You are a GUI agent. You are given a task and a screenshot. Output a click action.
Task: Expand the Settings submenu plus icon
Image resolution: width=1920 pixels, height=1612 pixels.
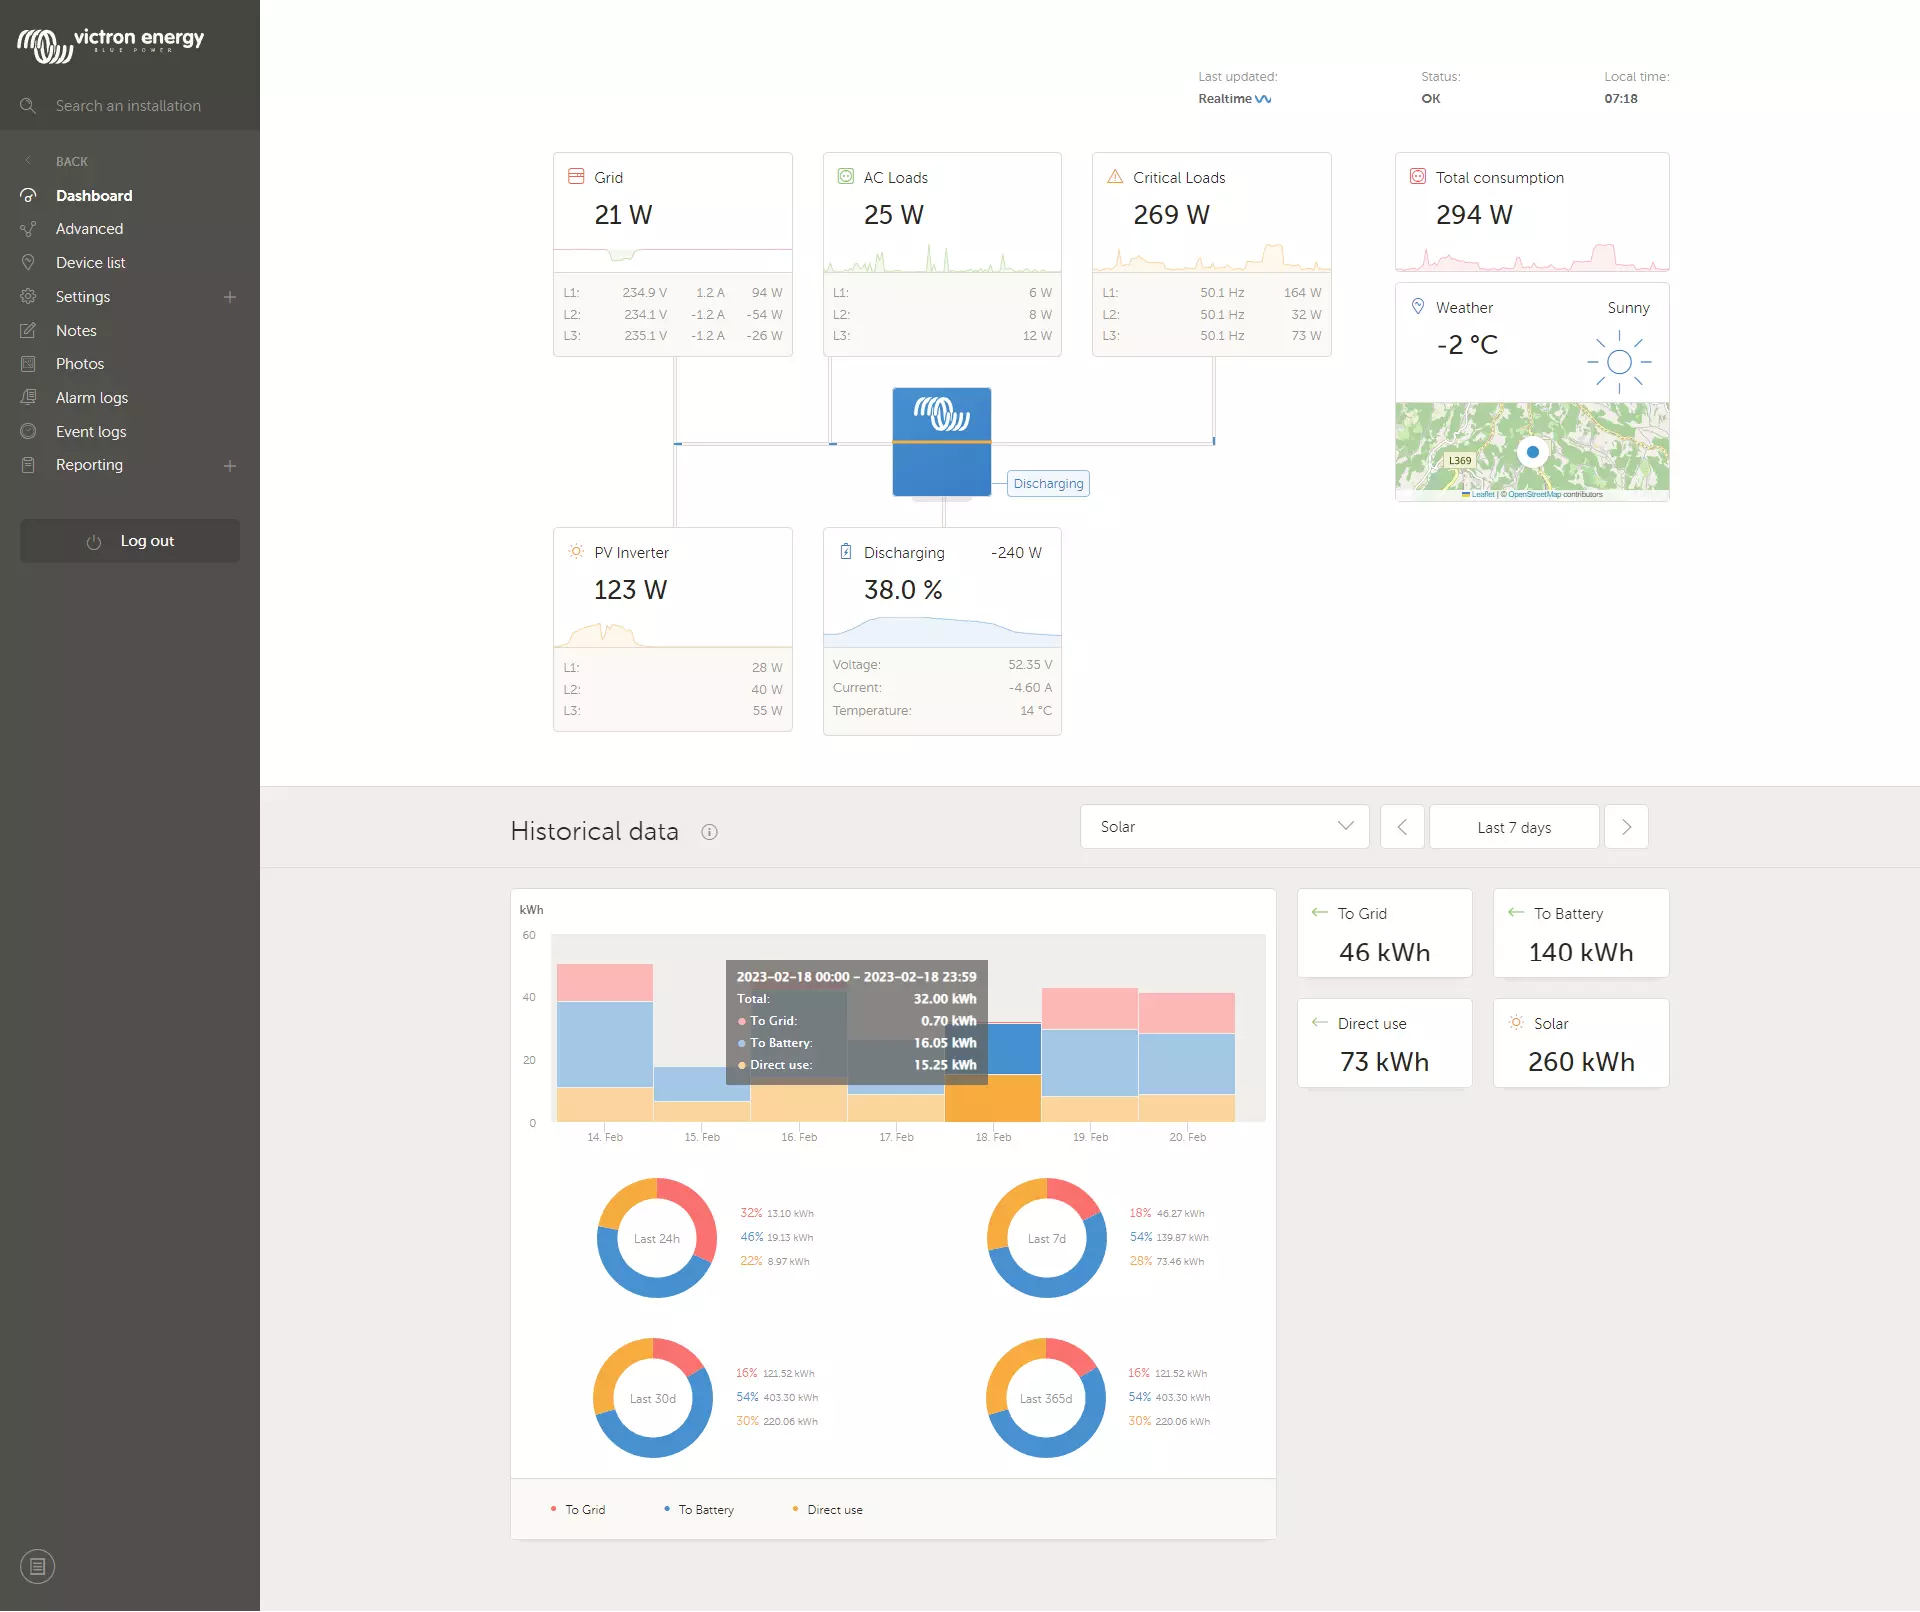tap(230, 297)
